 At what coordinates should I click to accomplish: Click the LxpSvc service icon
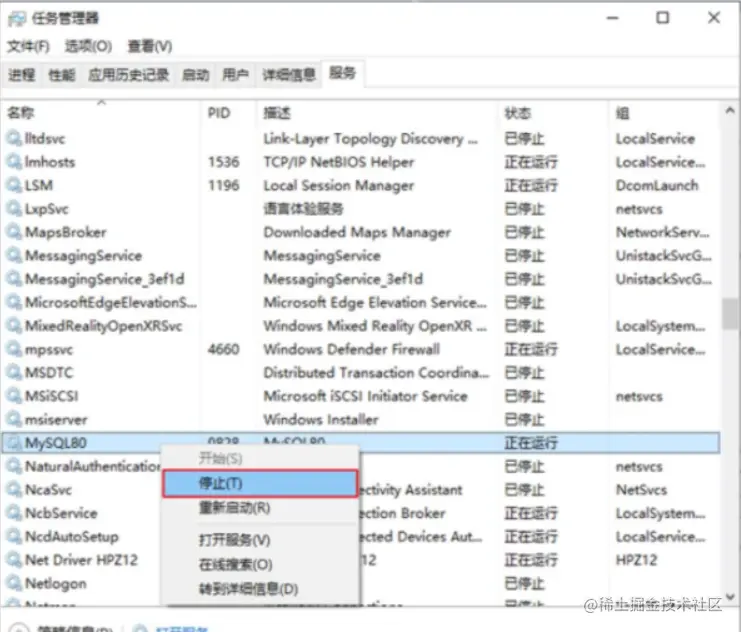tap(14, 208)
